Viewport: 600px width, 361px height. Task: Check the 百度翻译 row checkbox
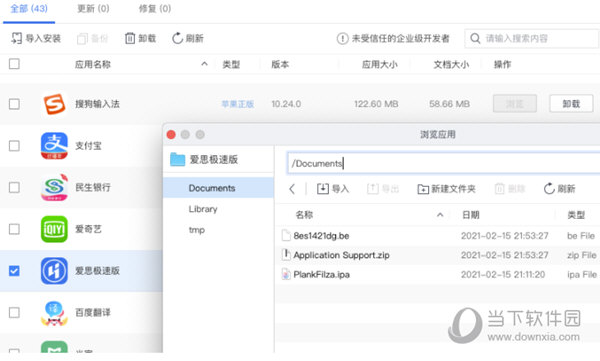(14, 312)
